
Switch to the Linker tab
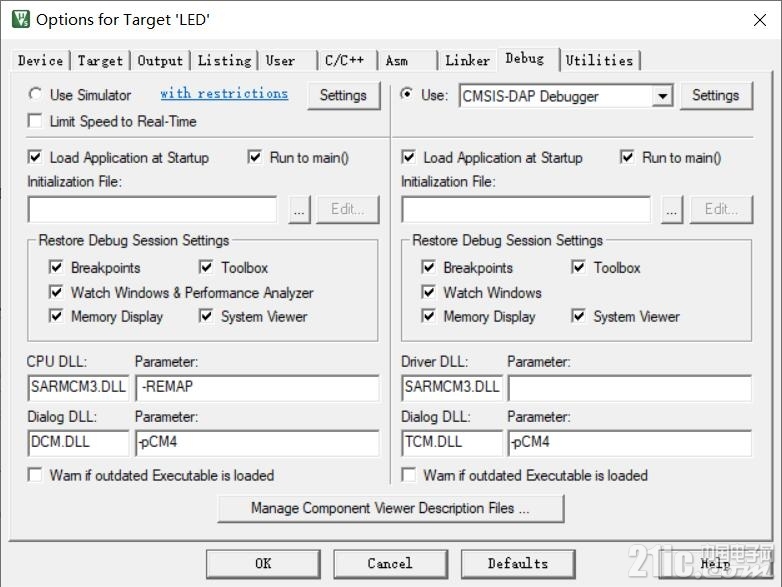[467, 60]
